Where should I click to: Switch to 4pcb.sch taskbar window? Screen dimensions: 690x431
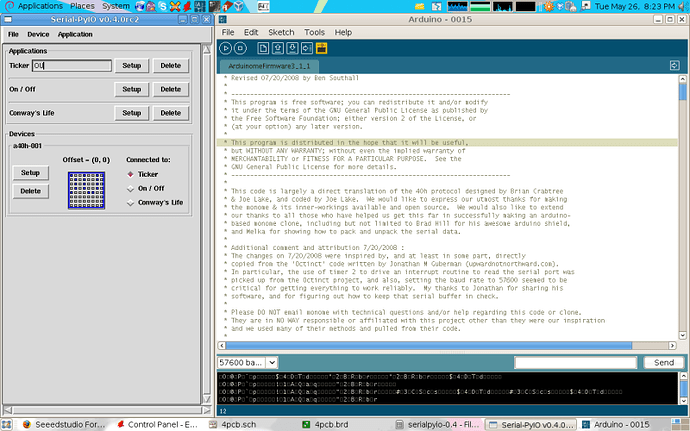click(x=232, y=424)
